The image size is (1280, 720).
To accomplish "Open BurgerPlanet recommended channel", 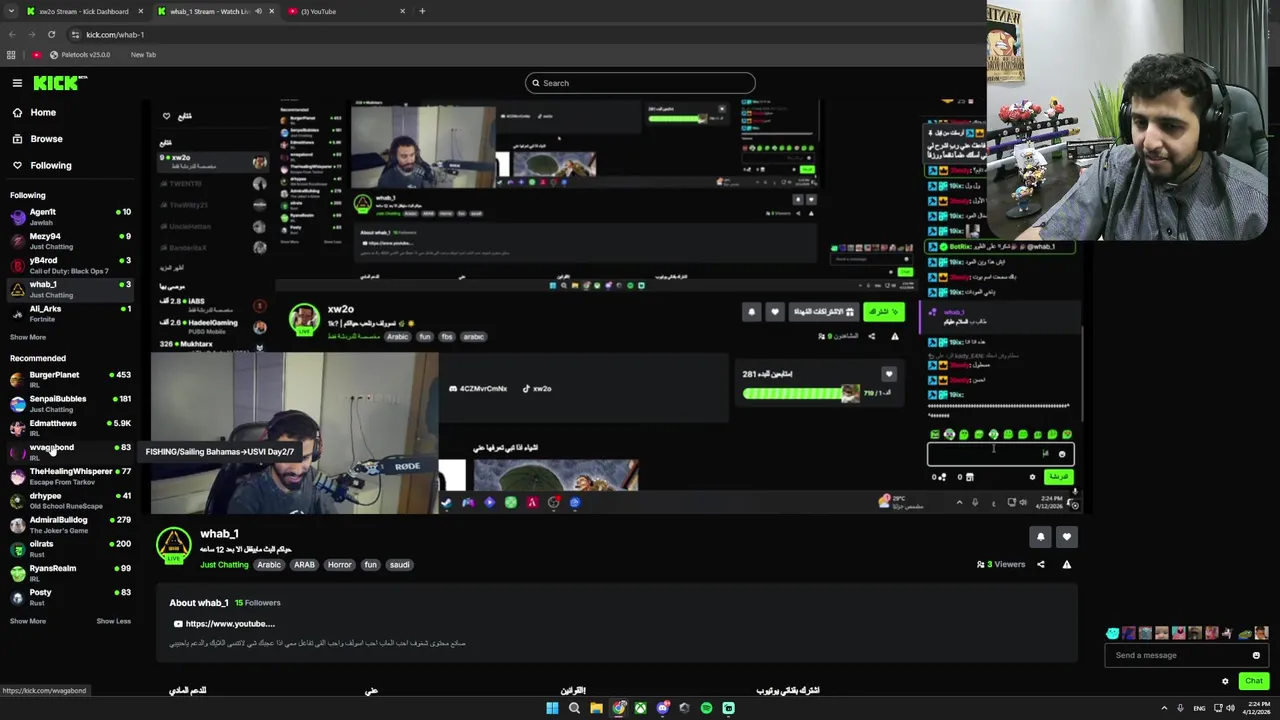I will tap(70, 379).
